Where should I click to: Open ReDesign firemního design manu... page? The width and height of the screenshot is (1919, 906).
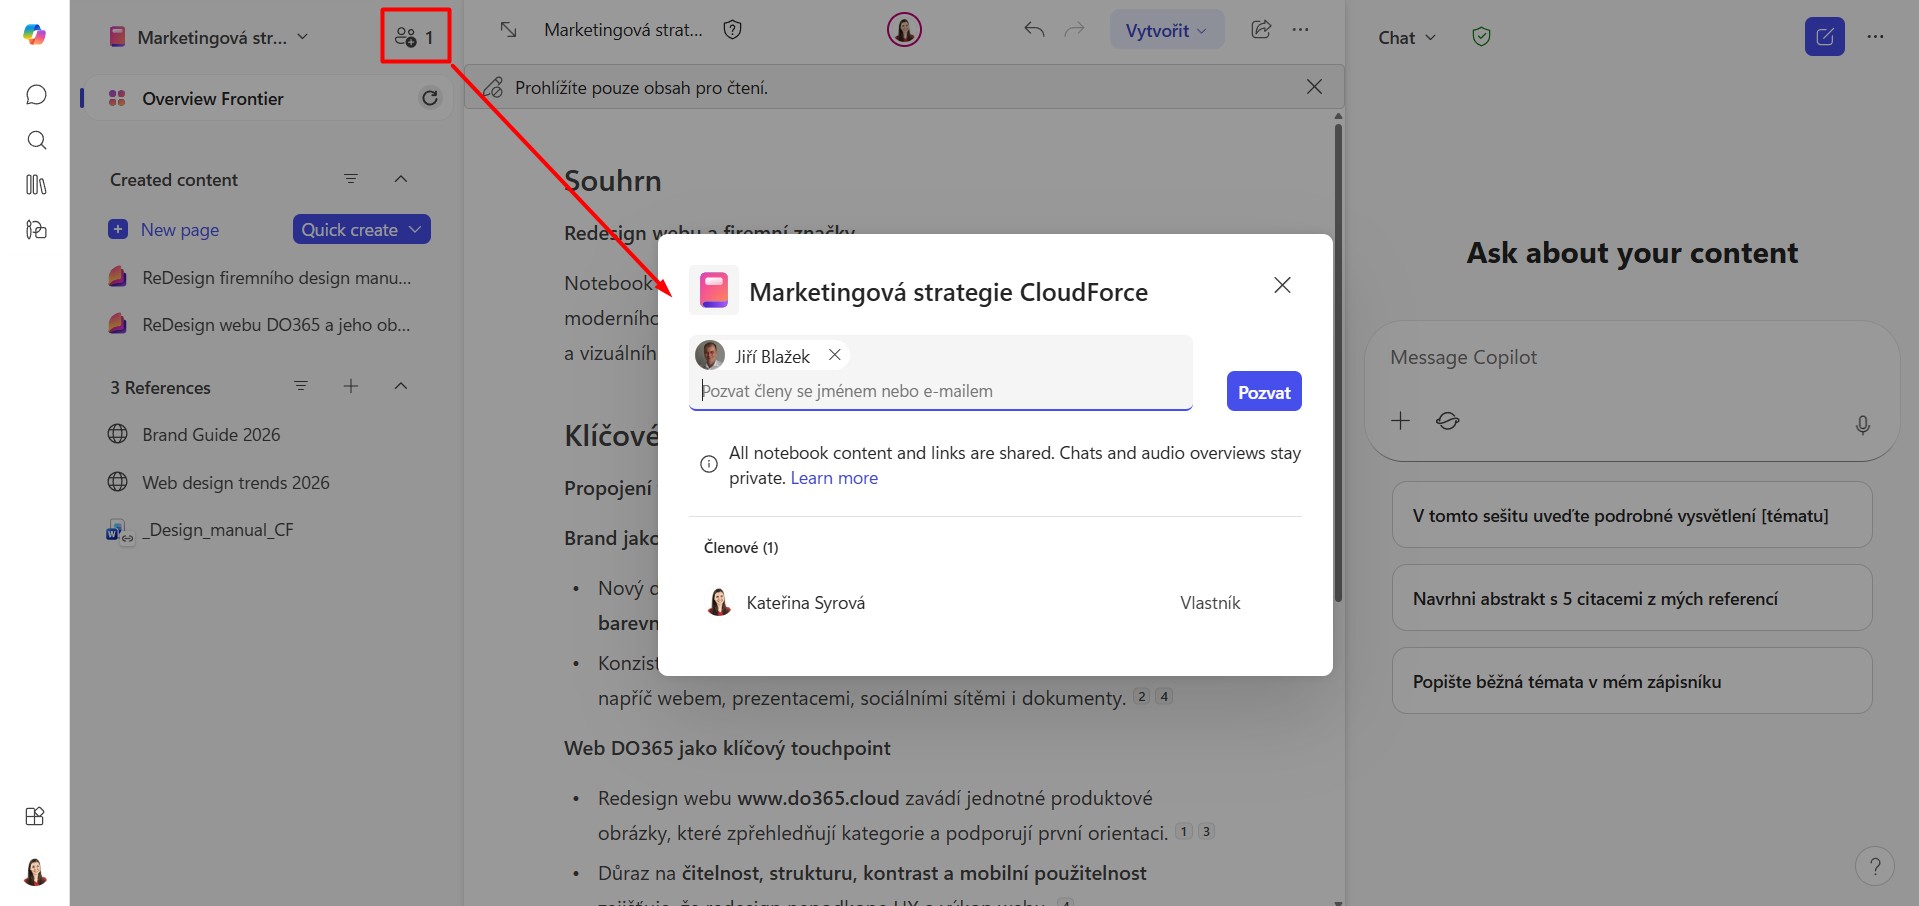[x=262, y=277]
